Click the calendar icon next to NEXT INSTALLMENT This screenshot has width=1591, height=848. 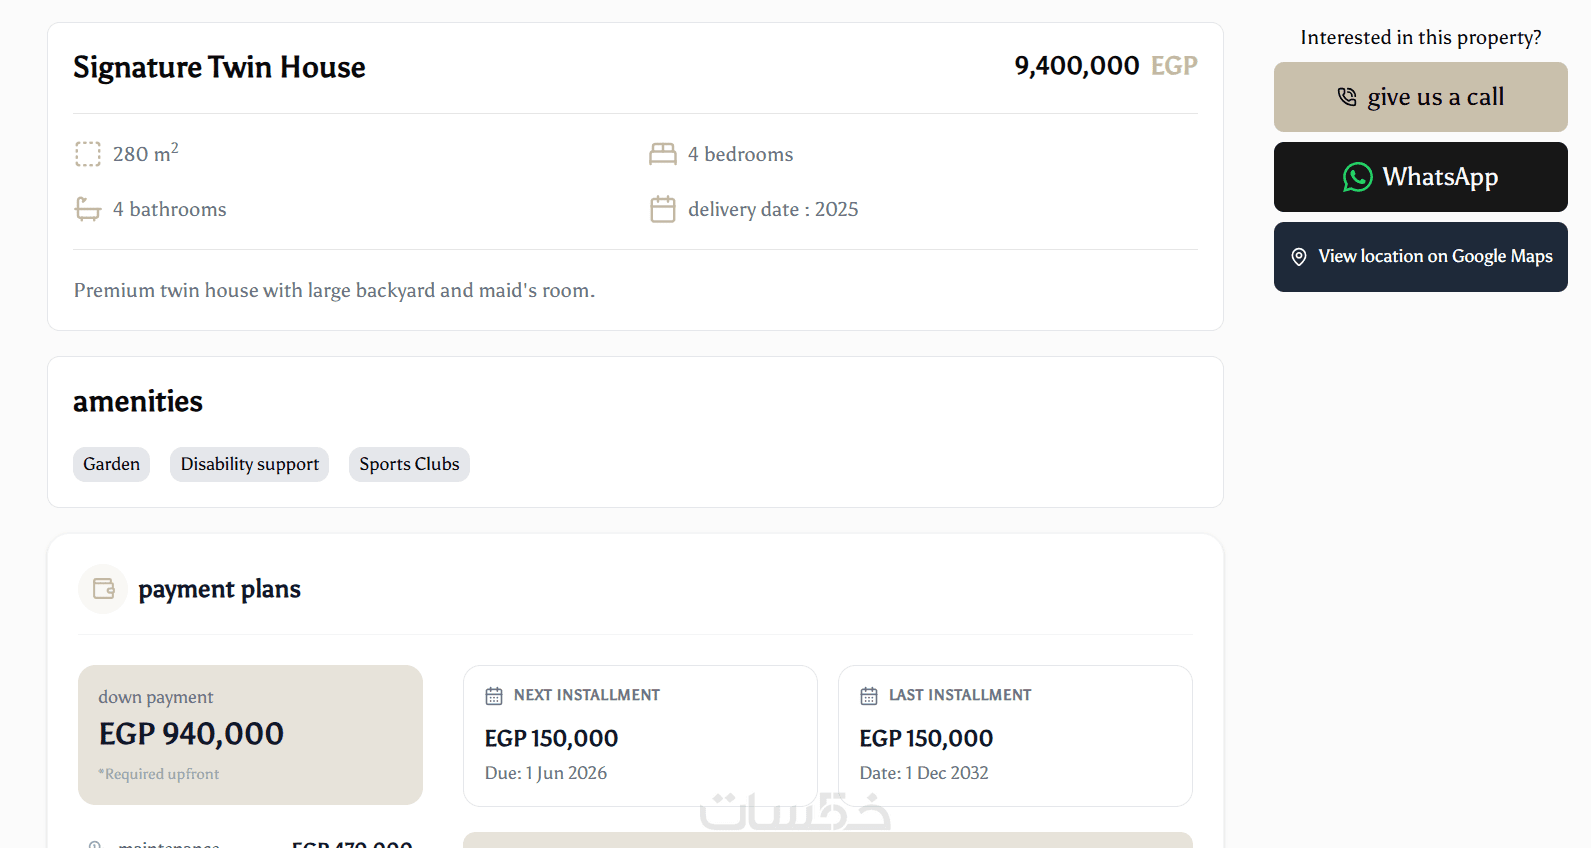(x=494, y=696)
